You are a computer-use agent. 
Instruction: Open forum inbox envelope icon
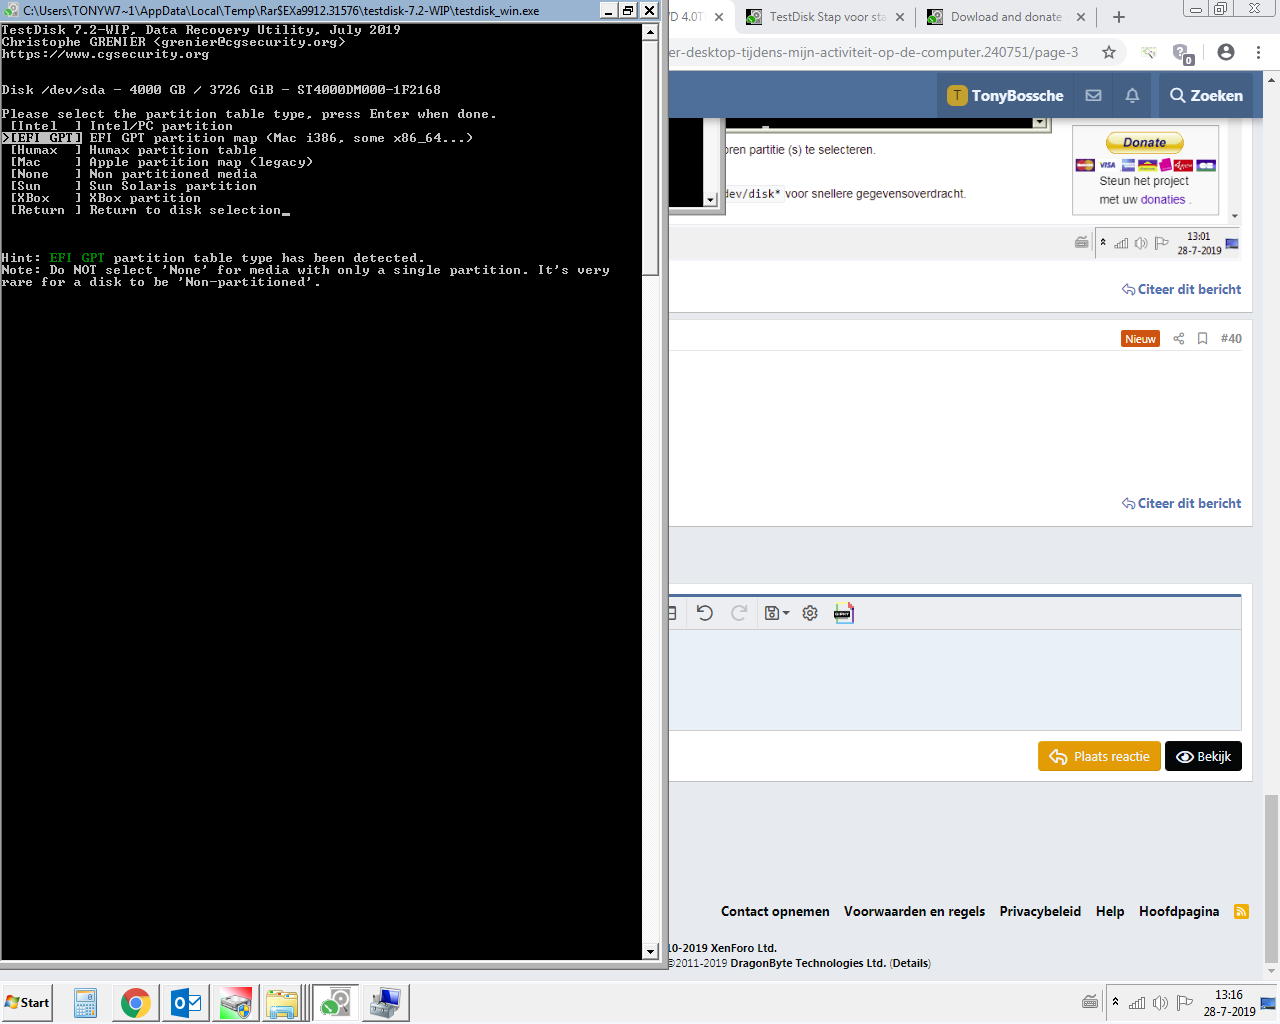point(1093,95)
